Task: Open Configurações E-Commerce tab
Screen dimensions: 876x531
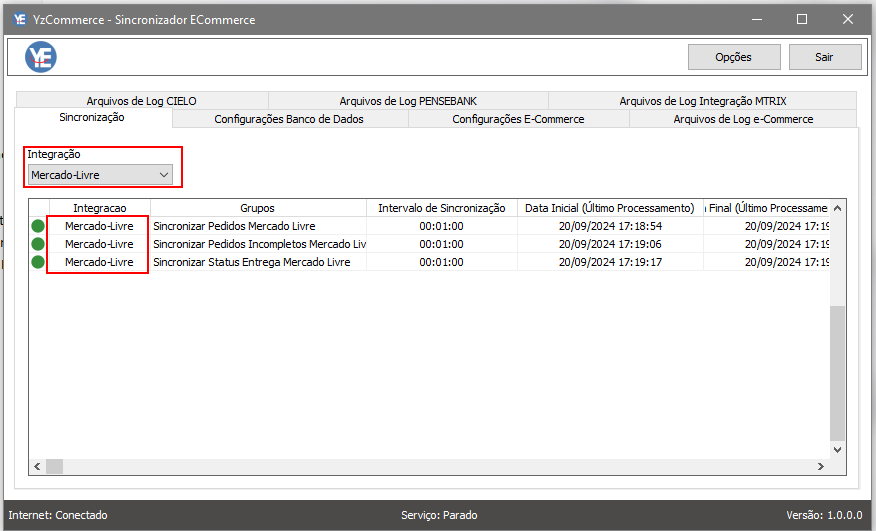Action: pyautogui.click(x=518, y=119)
